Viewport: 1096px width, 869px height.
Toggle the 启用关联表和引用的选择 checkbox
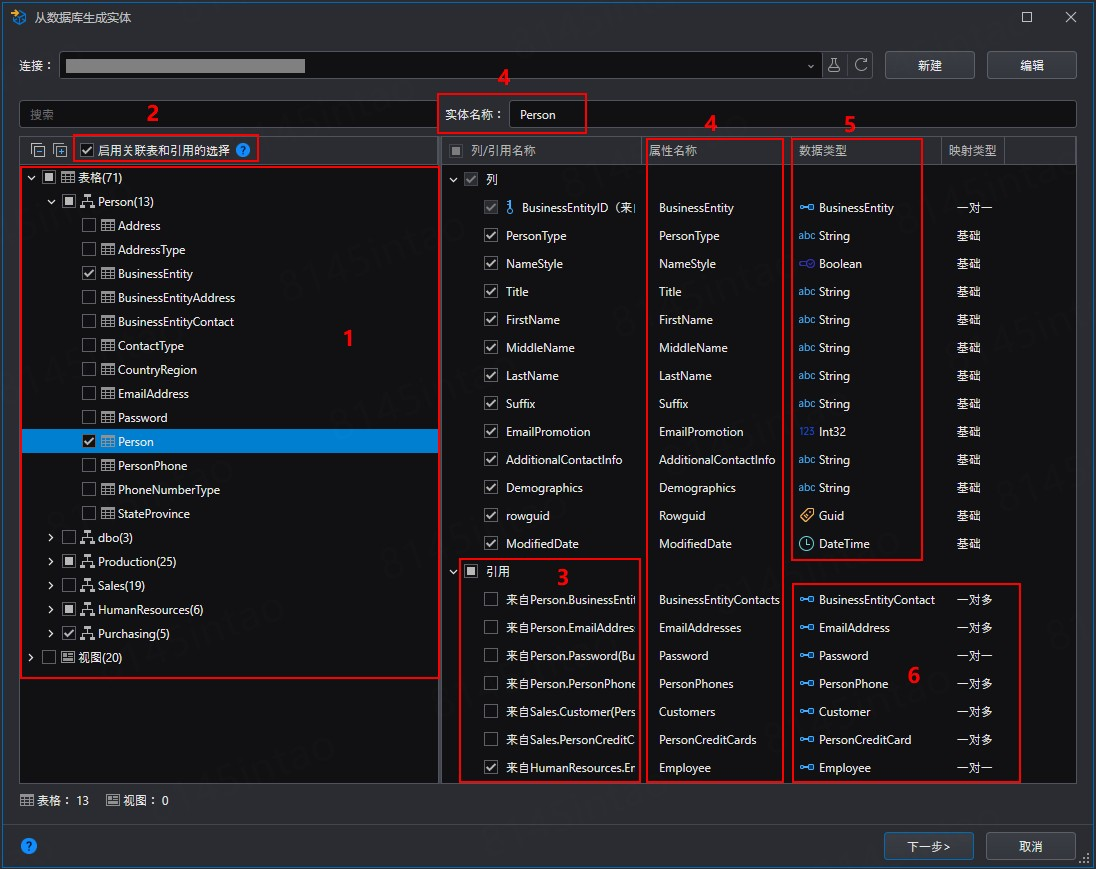pyautogui.click(x=87, y=150)
